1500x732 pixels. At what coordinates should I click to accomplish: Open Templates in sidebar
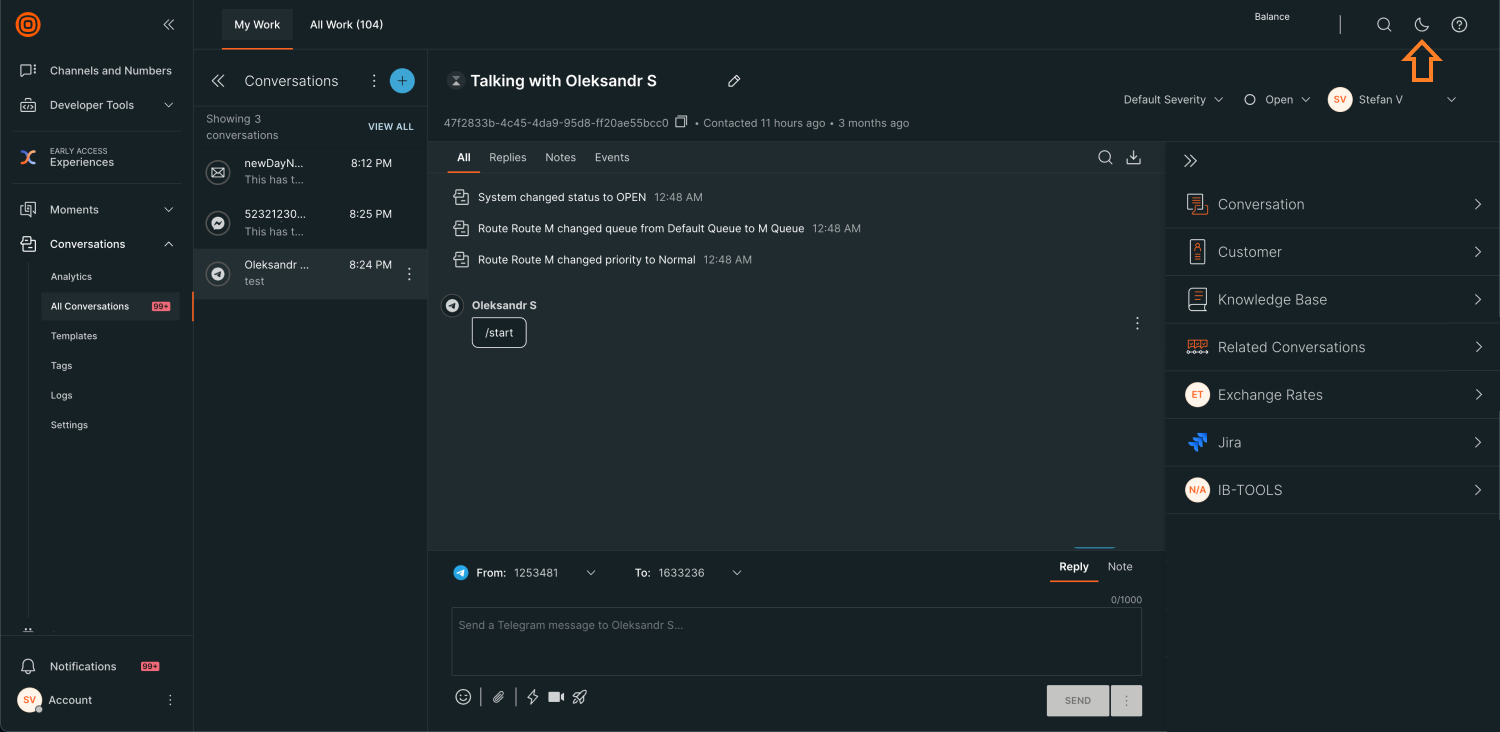(x=74, y=336)
